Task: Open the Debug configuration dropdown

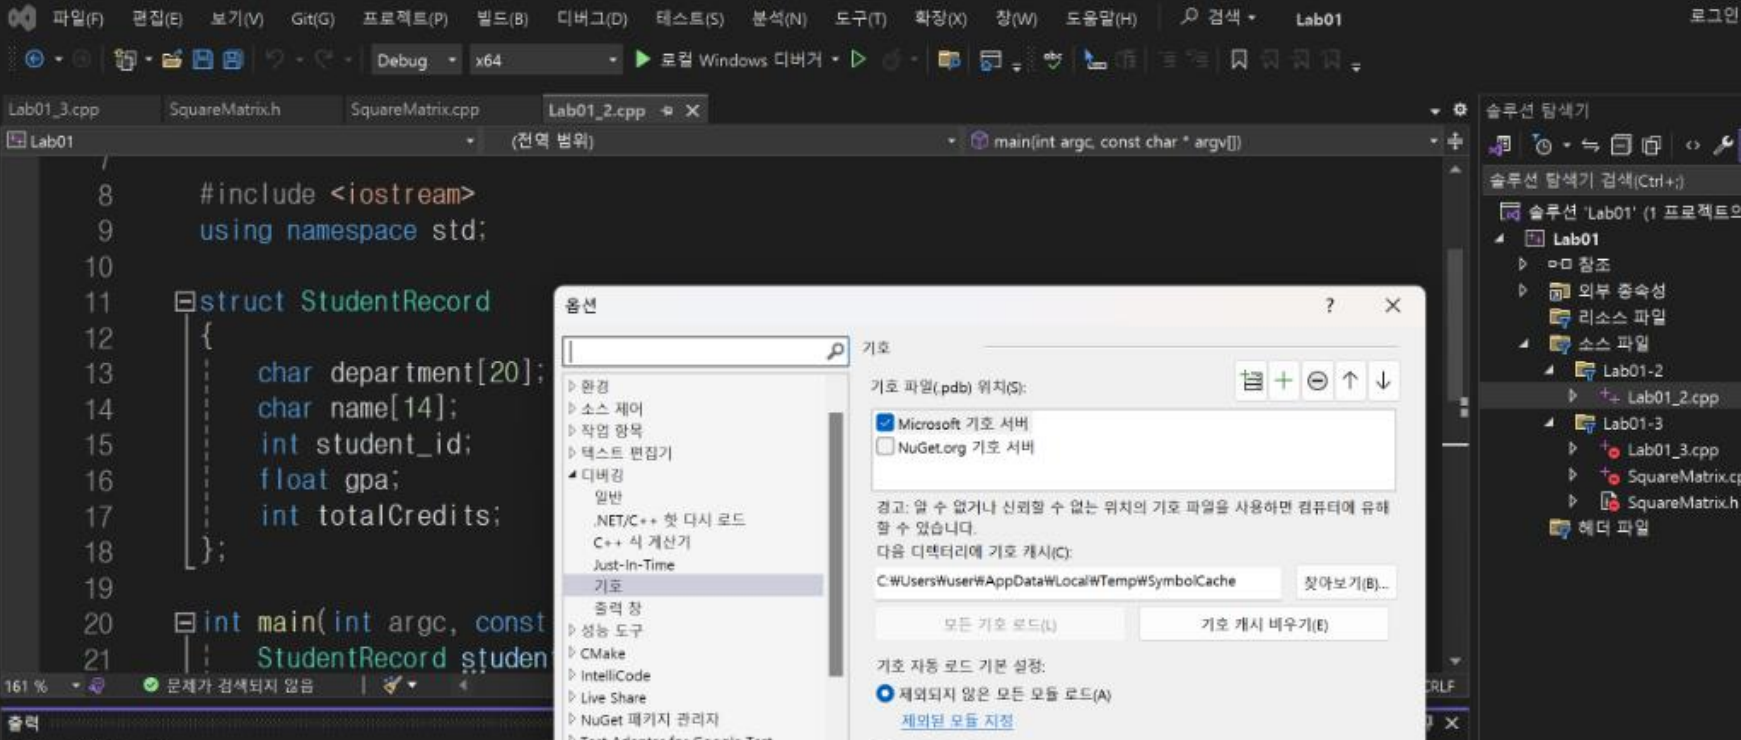Action: (416, 60)
